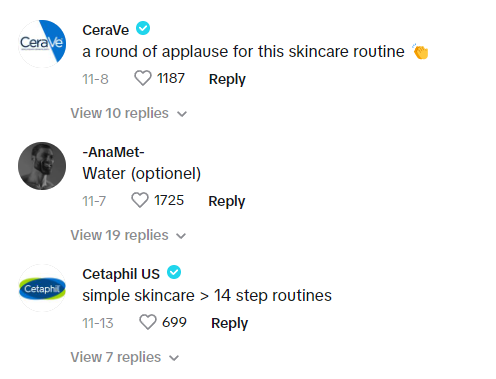Screen dimensions: 496x379
Task: Expand View 10 replies under CeraVe
Action: [x=129, y=113]
